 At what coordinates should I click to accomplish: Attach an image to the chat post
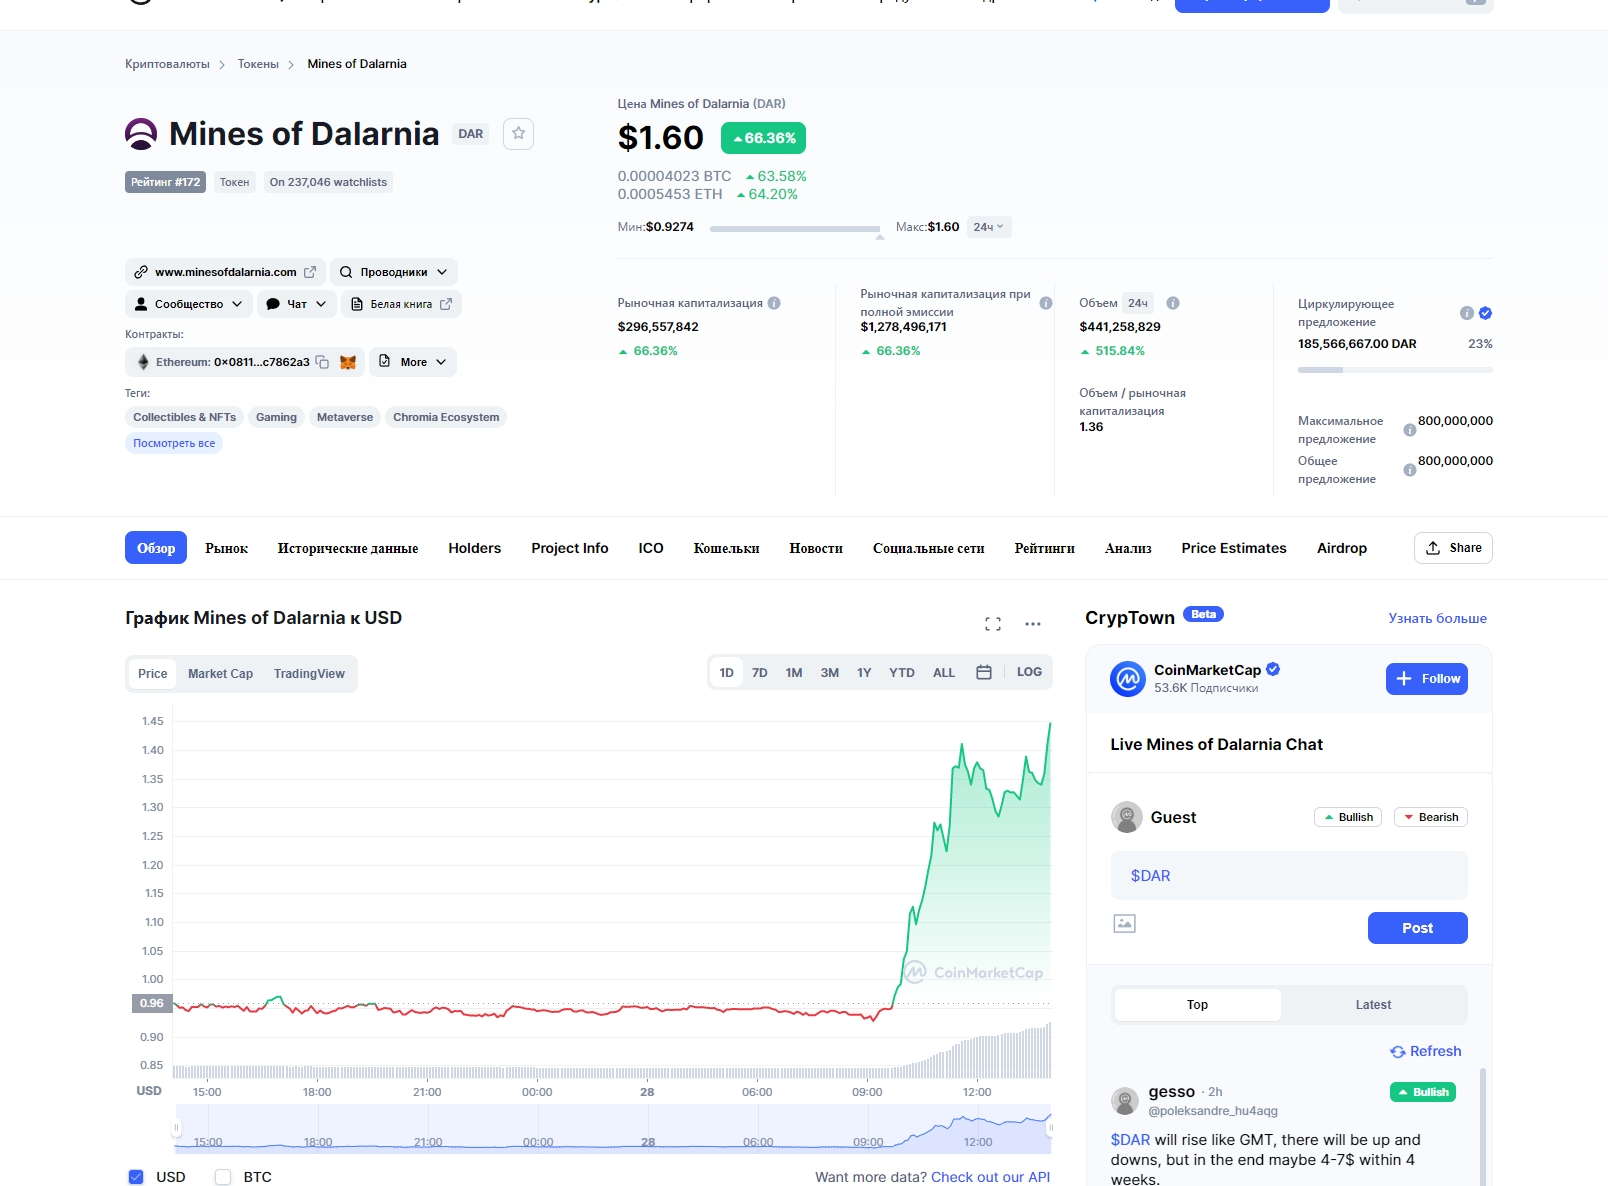tap(1125, 924)
